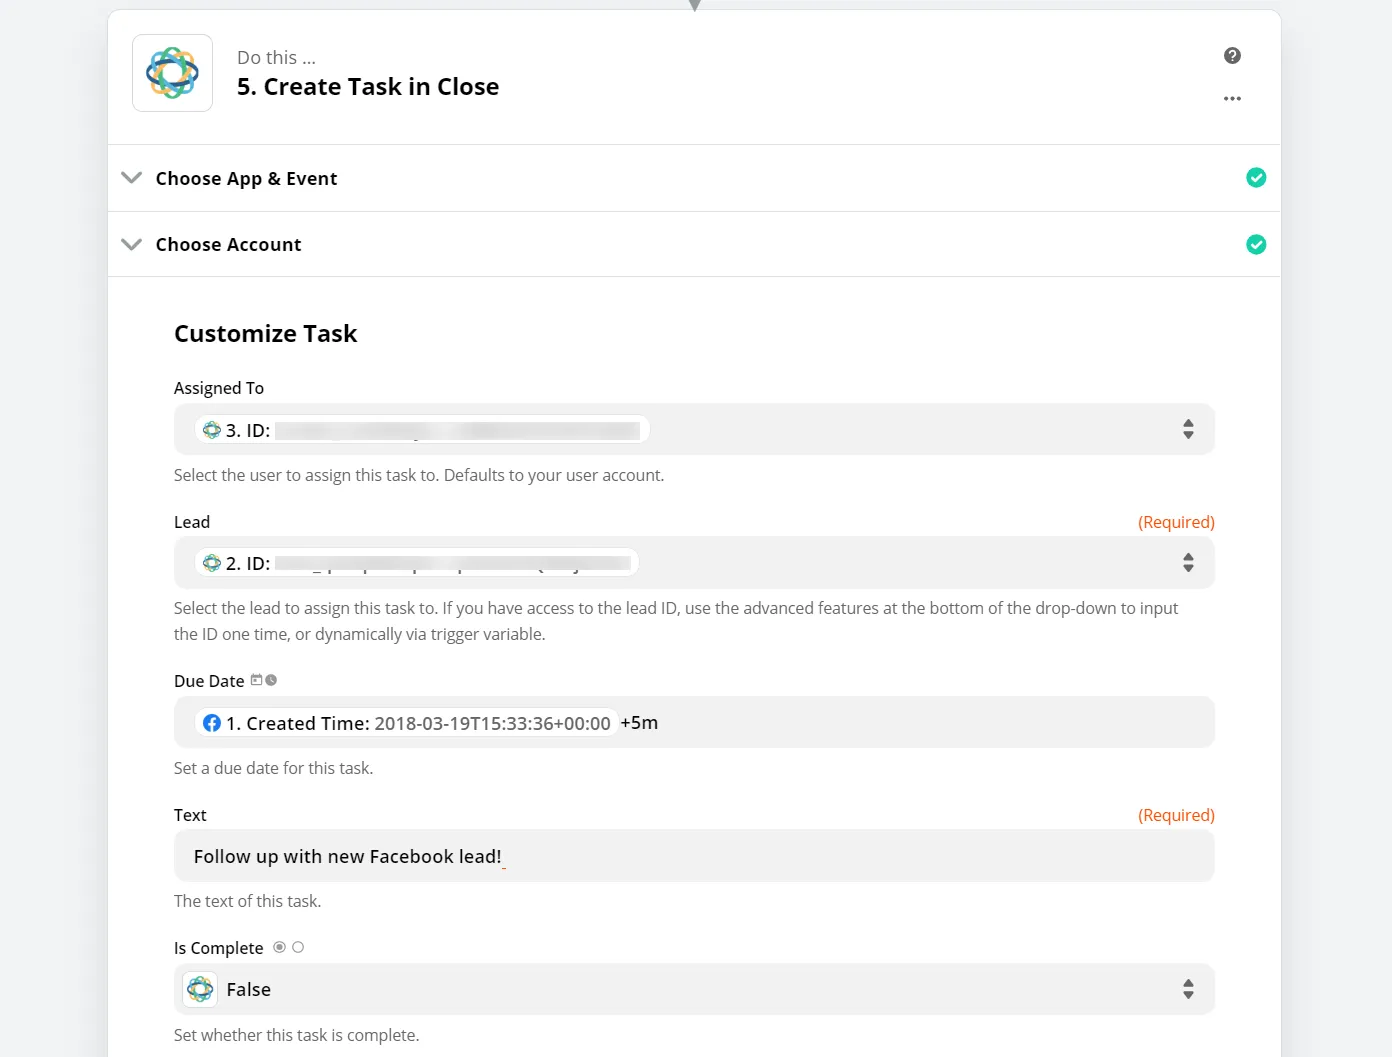The image size is (1392, 1057).
Task: Click the '5. Create Task in Close' title
Action: [x=367, y=87]
